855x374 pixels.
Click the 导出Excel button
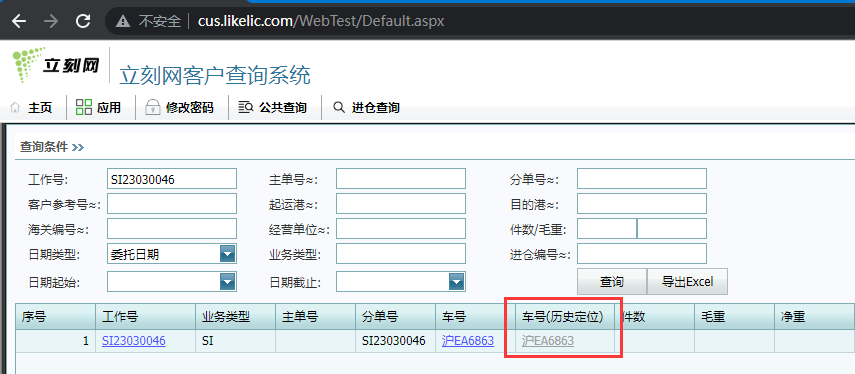[687, 282]
